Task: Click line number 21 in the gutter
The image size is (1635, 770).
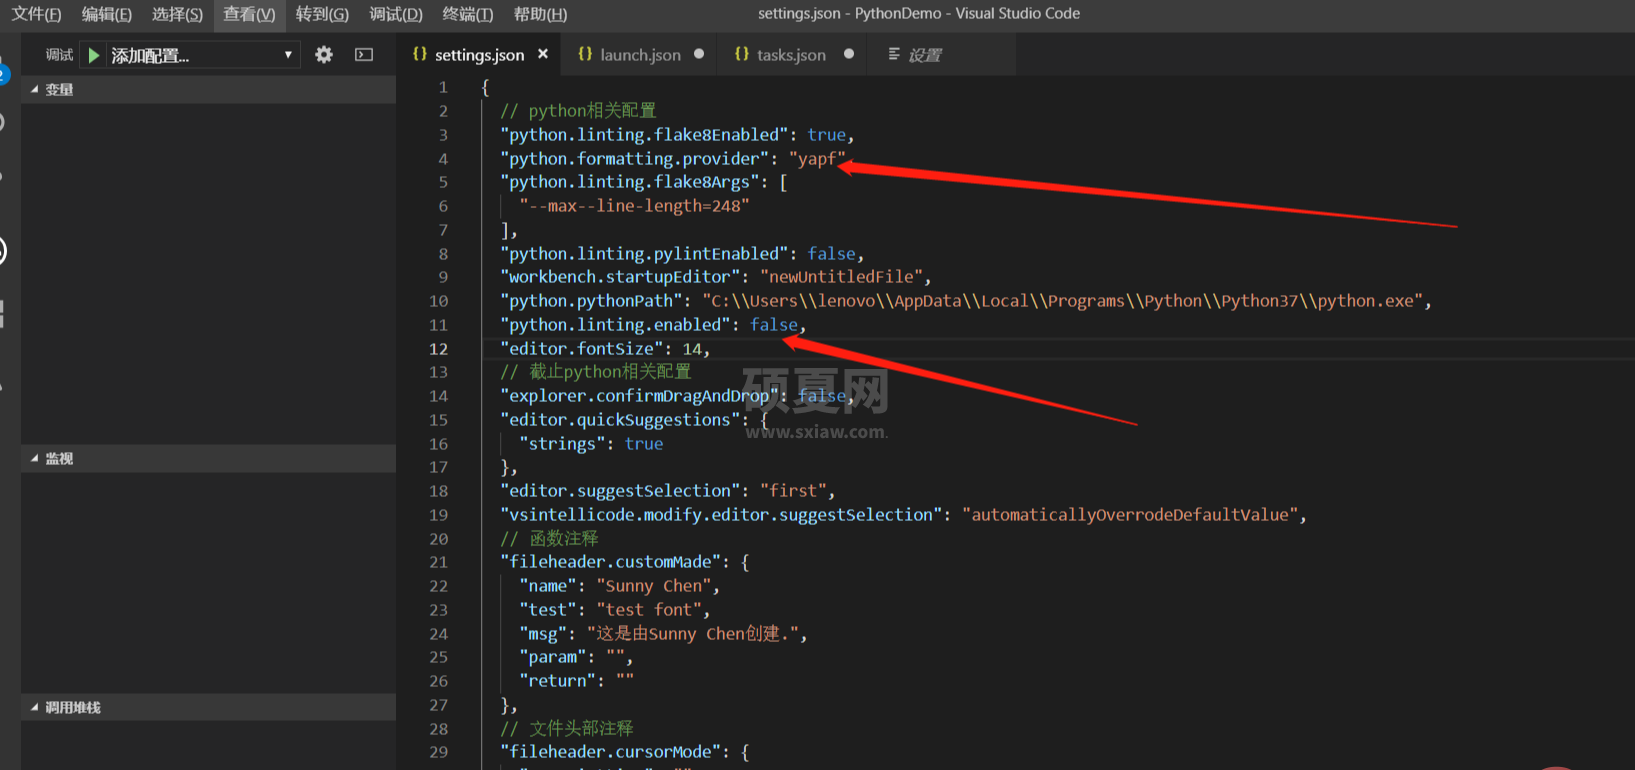Action: [438, 562]
